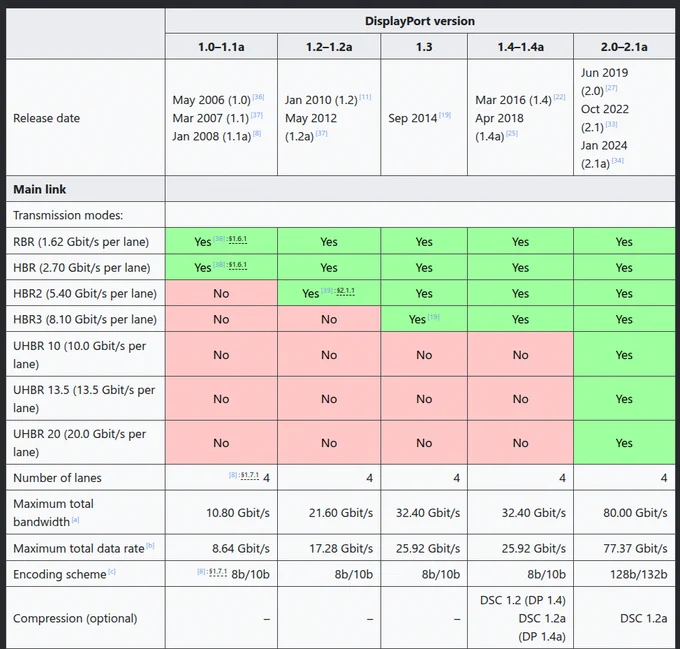Open reference [22] next to Mar 2016 (1.4)
680x649 pixels.
(559, 97)
